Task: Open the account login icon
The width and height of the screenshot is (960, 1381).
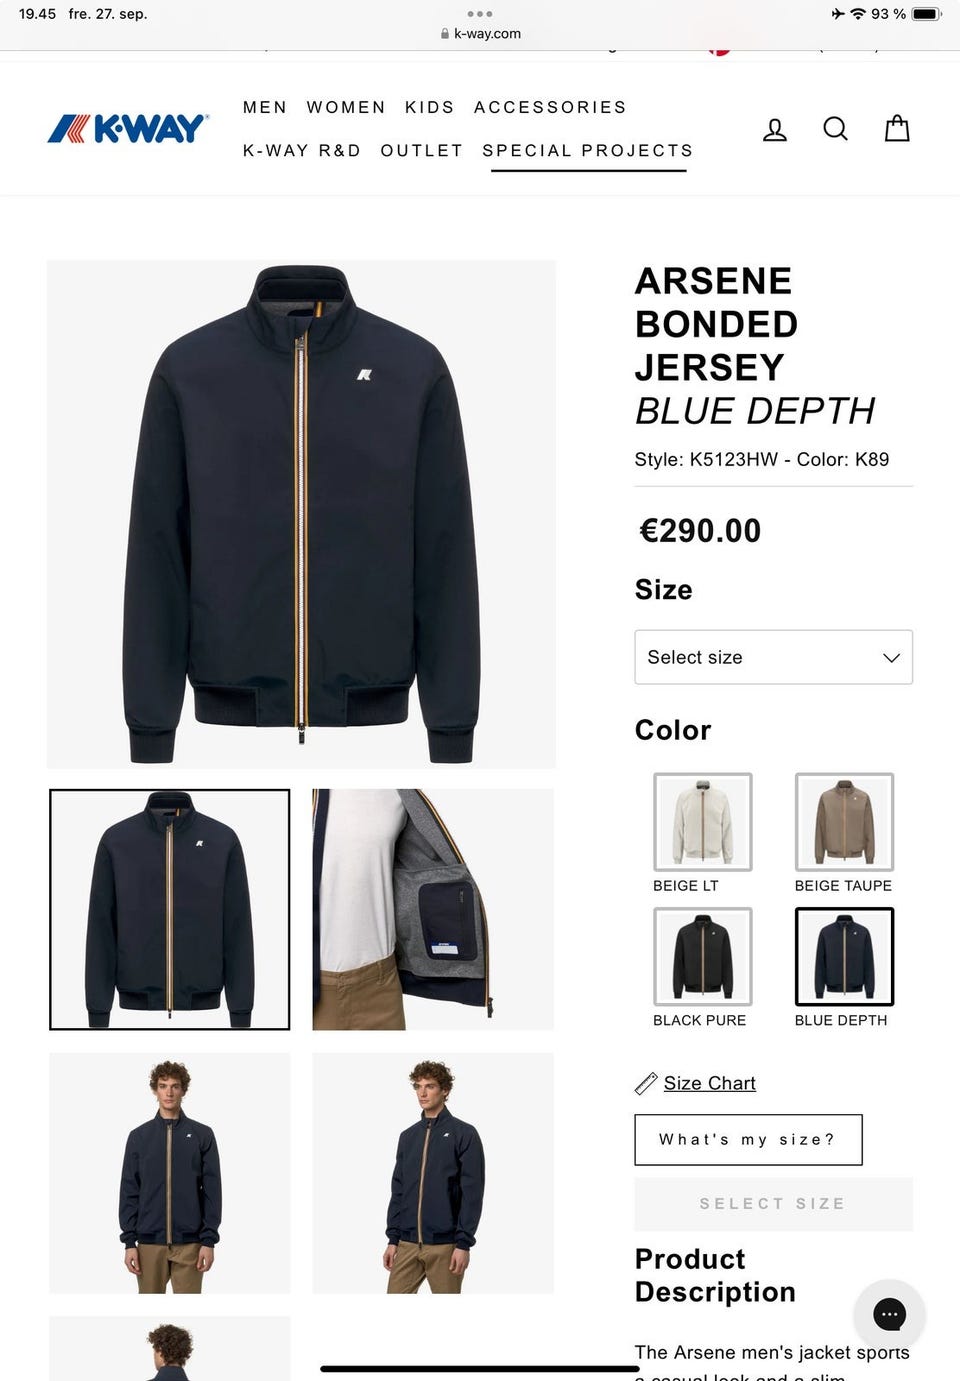Action: [x=775, y=129]
